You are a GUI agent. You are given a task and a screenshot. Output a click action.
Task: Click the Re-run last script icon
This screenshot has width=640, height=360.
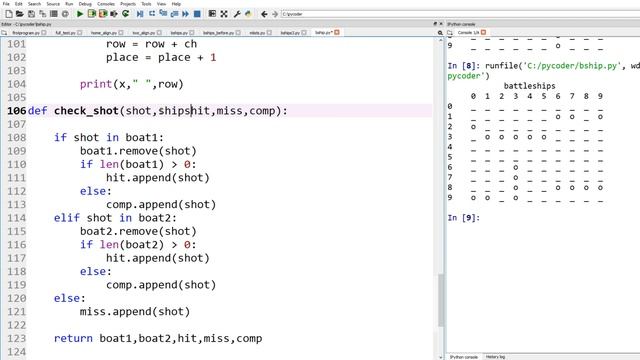(126, 14)
